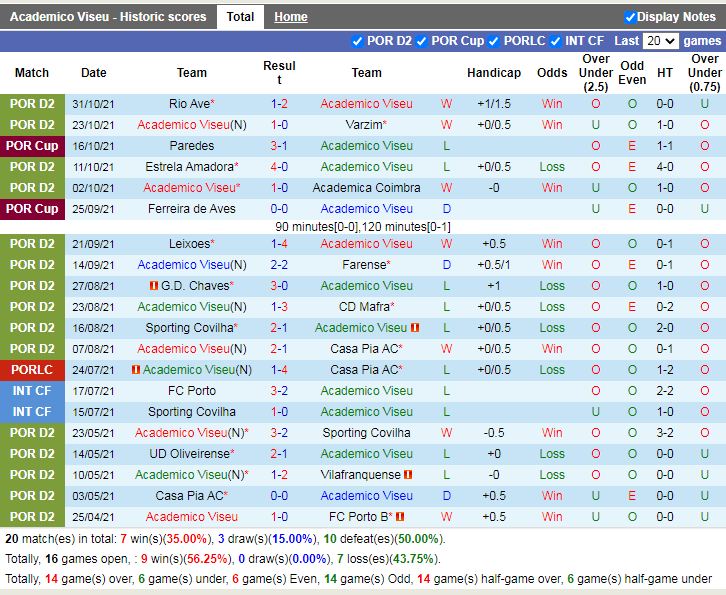
Task: Click the Handicap column header
Action: pyautogui.click(x=493, y=73)
